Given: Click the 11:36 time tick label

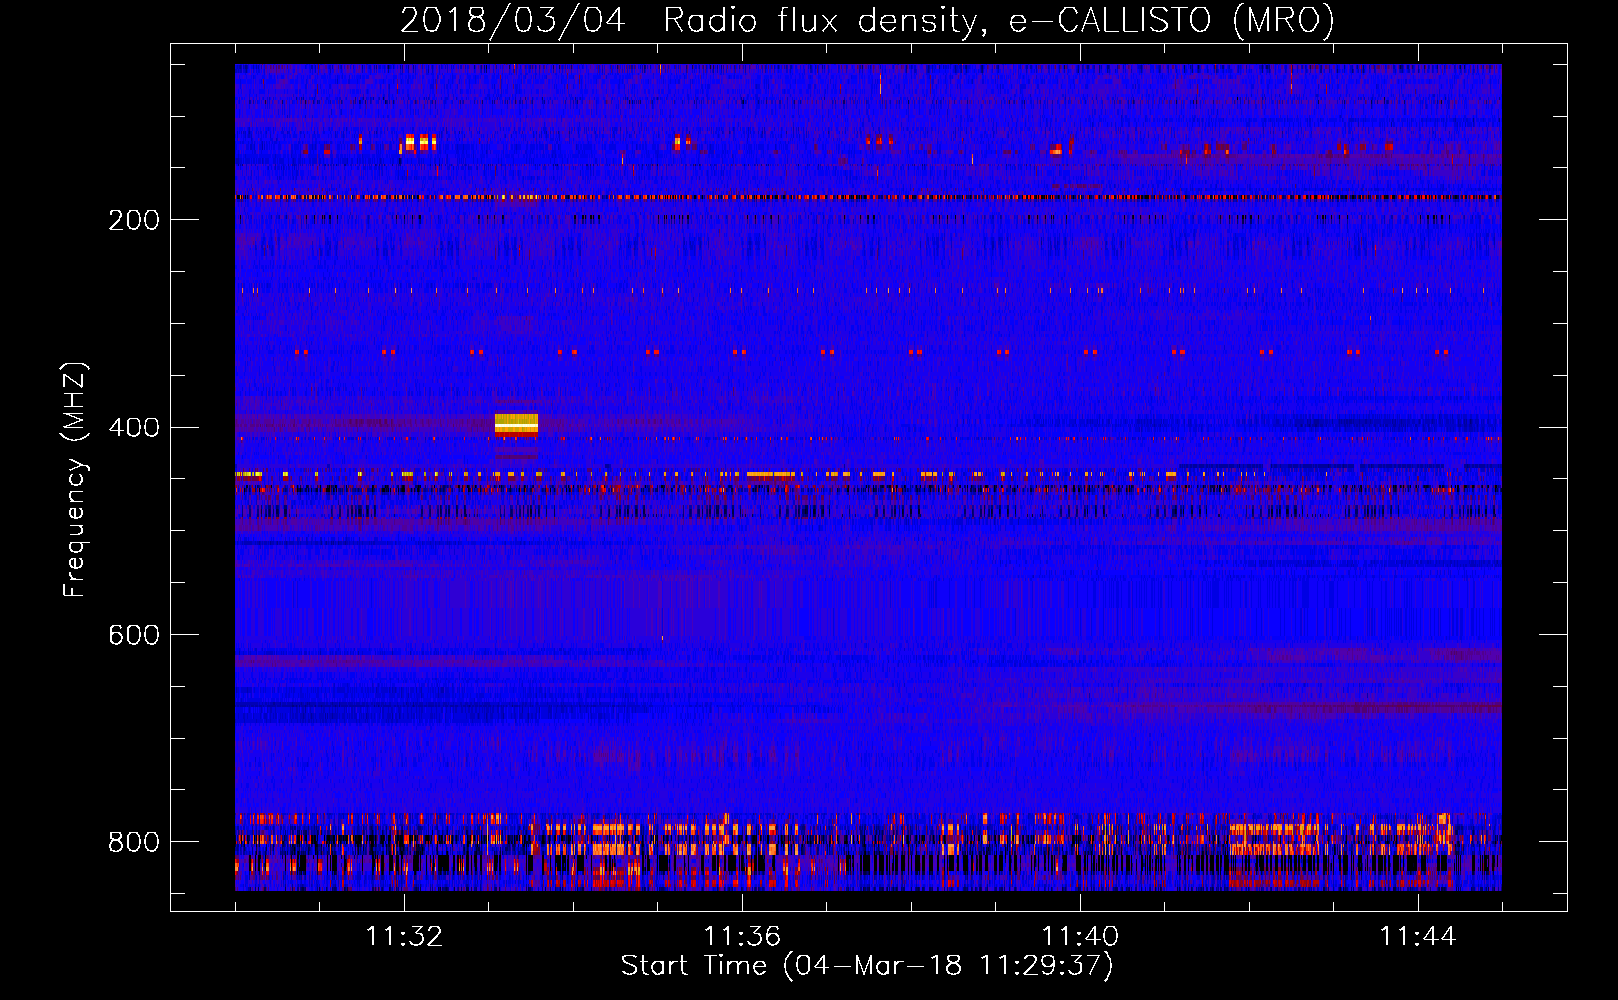Looking at the screenshot, I should click(x=742, y=937).
